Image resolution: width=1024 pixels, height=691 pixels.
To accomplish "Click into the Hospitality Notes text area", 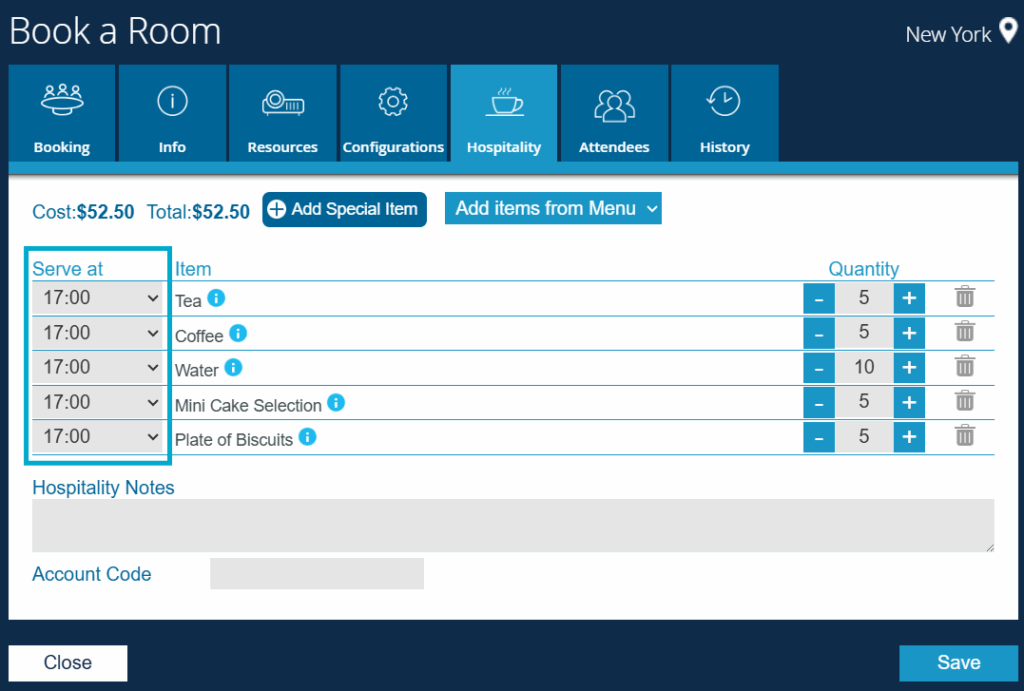I will pyautogui.click(x=513, y=525).
